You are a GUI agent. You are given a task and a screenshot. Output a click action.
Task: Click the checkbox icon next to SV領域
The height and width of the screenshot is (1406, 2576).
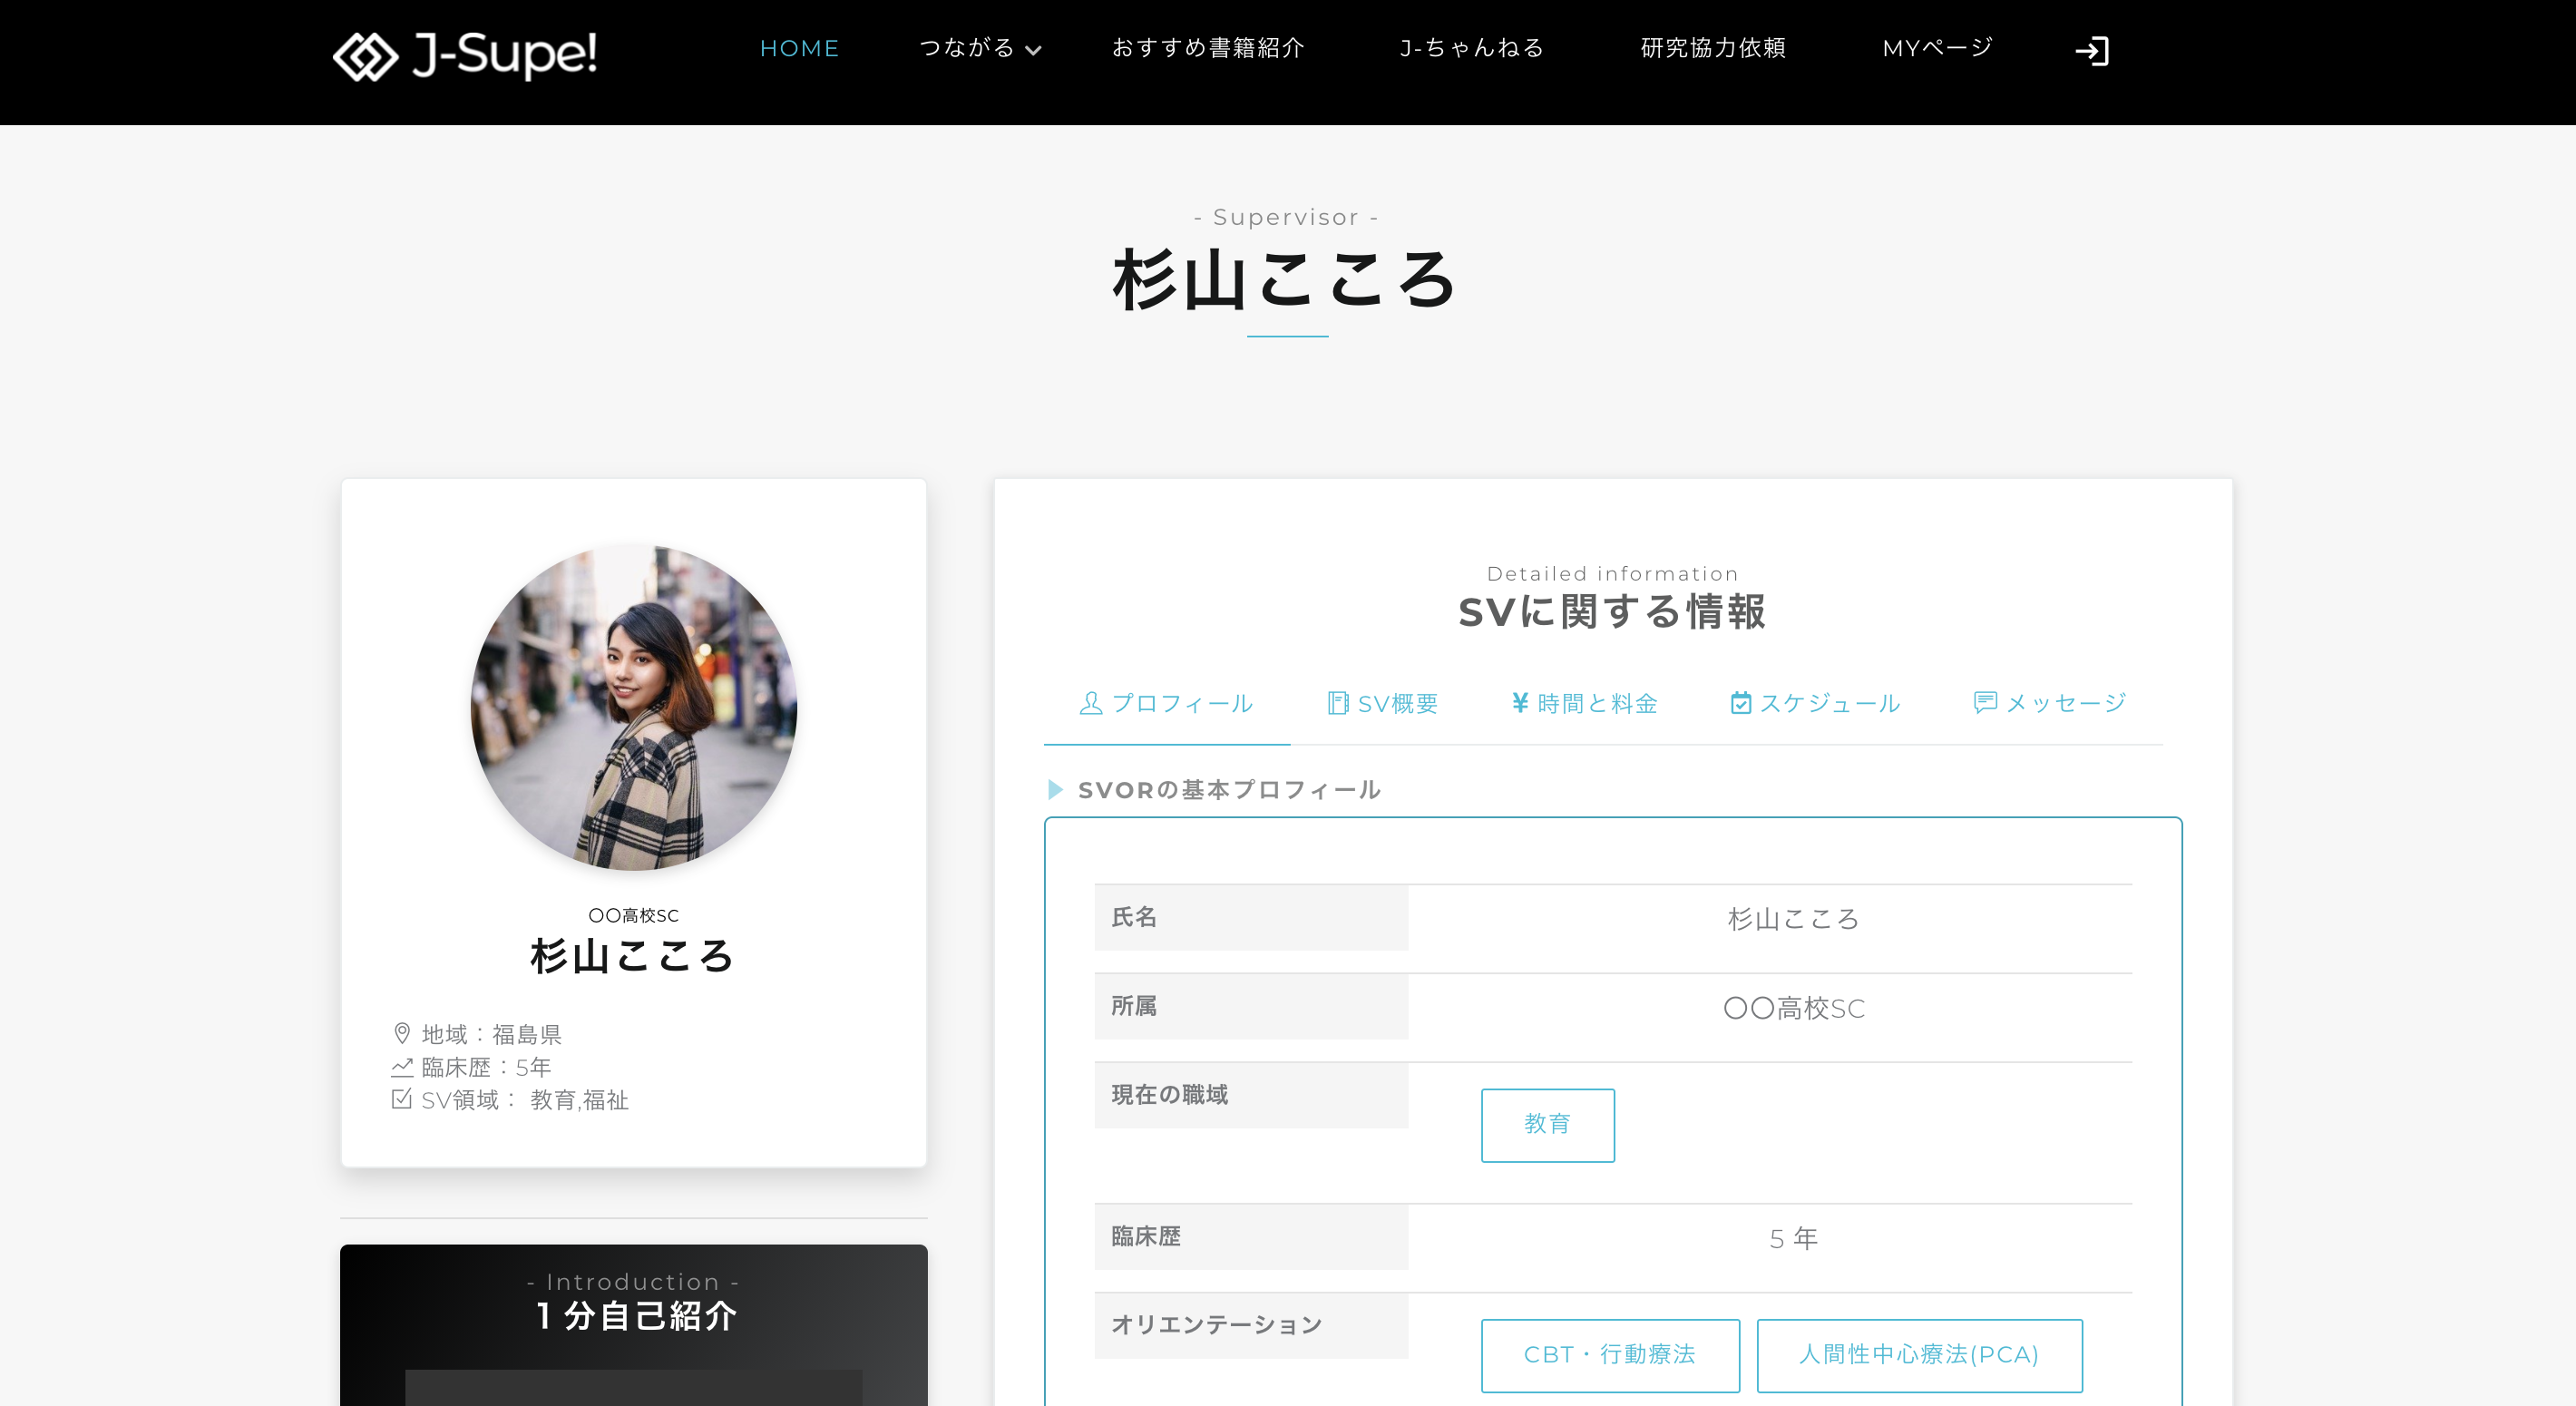pyautogui.click(x=401, y=1100)
